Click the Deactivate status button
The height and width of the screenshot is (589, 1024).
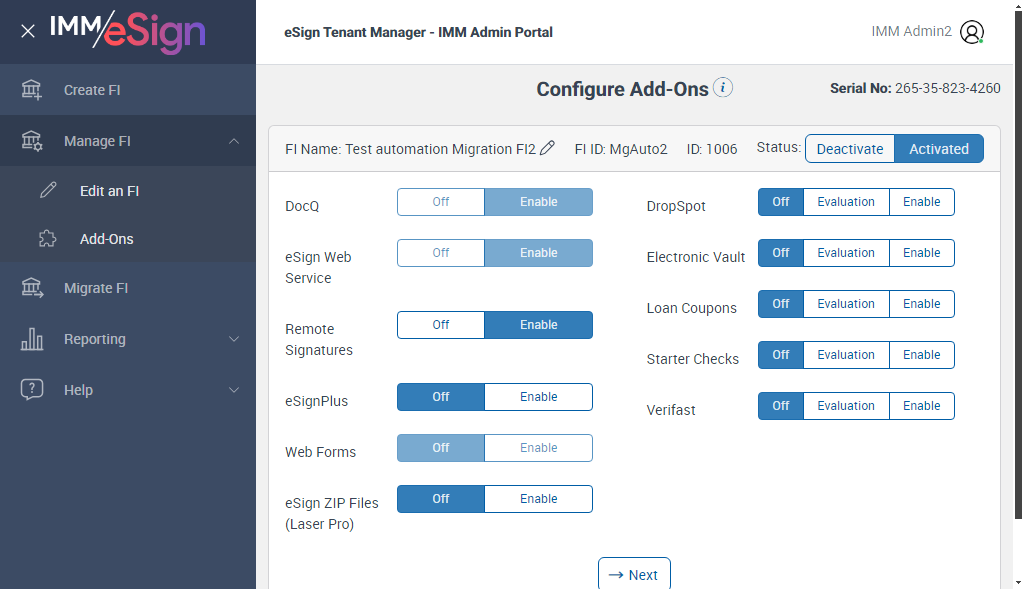(x=849, y=149)
